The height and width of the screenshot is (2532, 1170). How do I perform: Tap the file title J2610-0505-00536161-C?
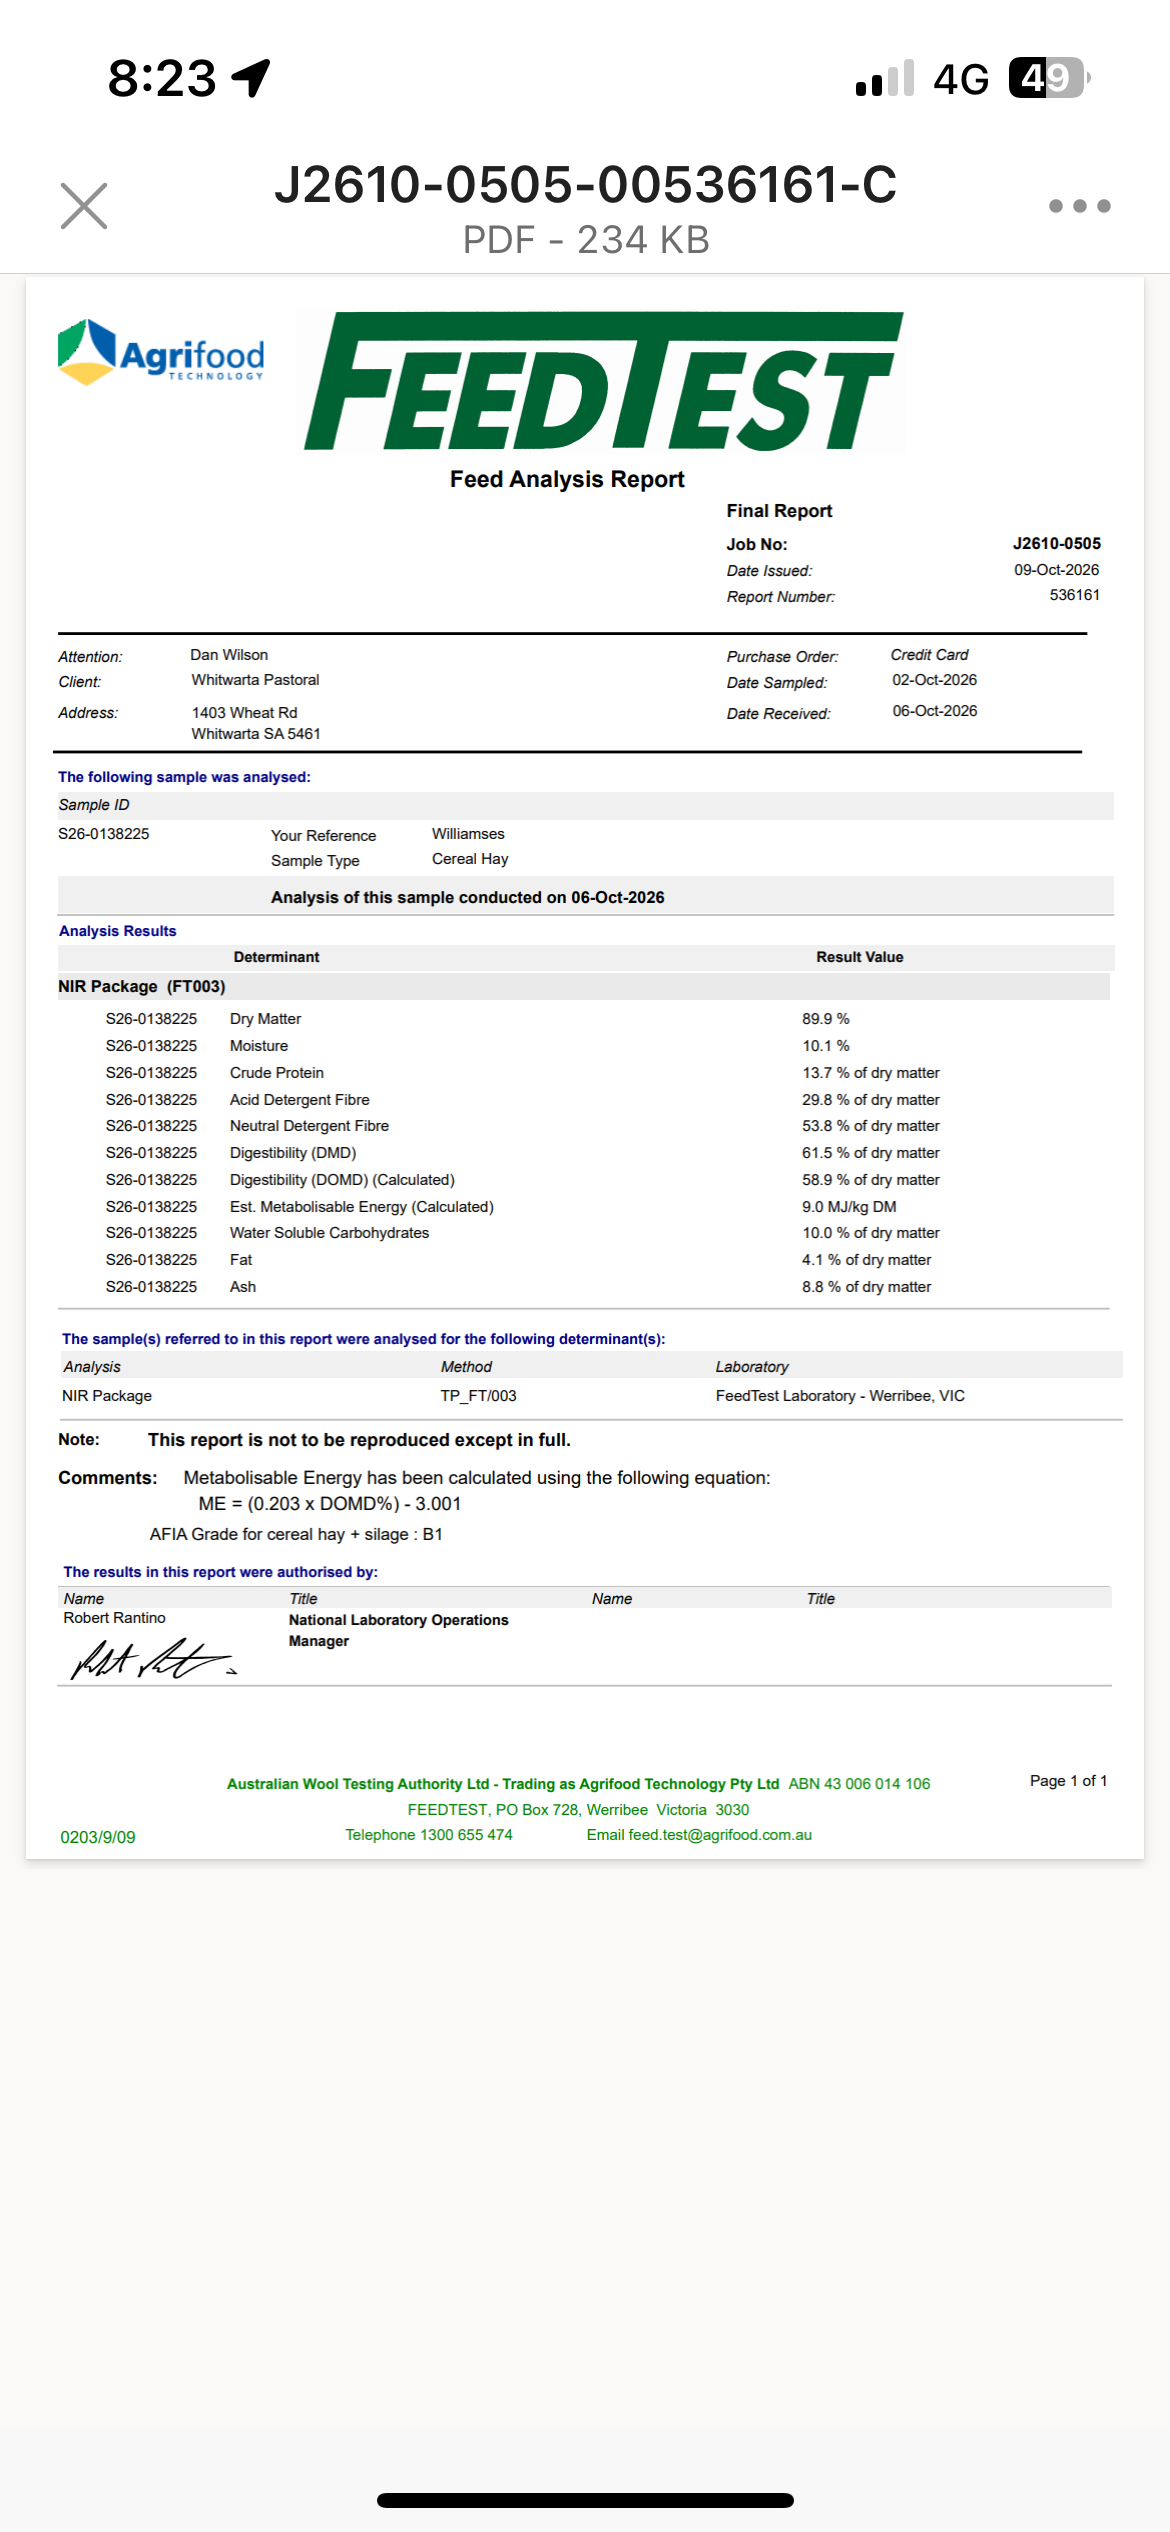coord(586,185)
